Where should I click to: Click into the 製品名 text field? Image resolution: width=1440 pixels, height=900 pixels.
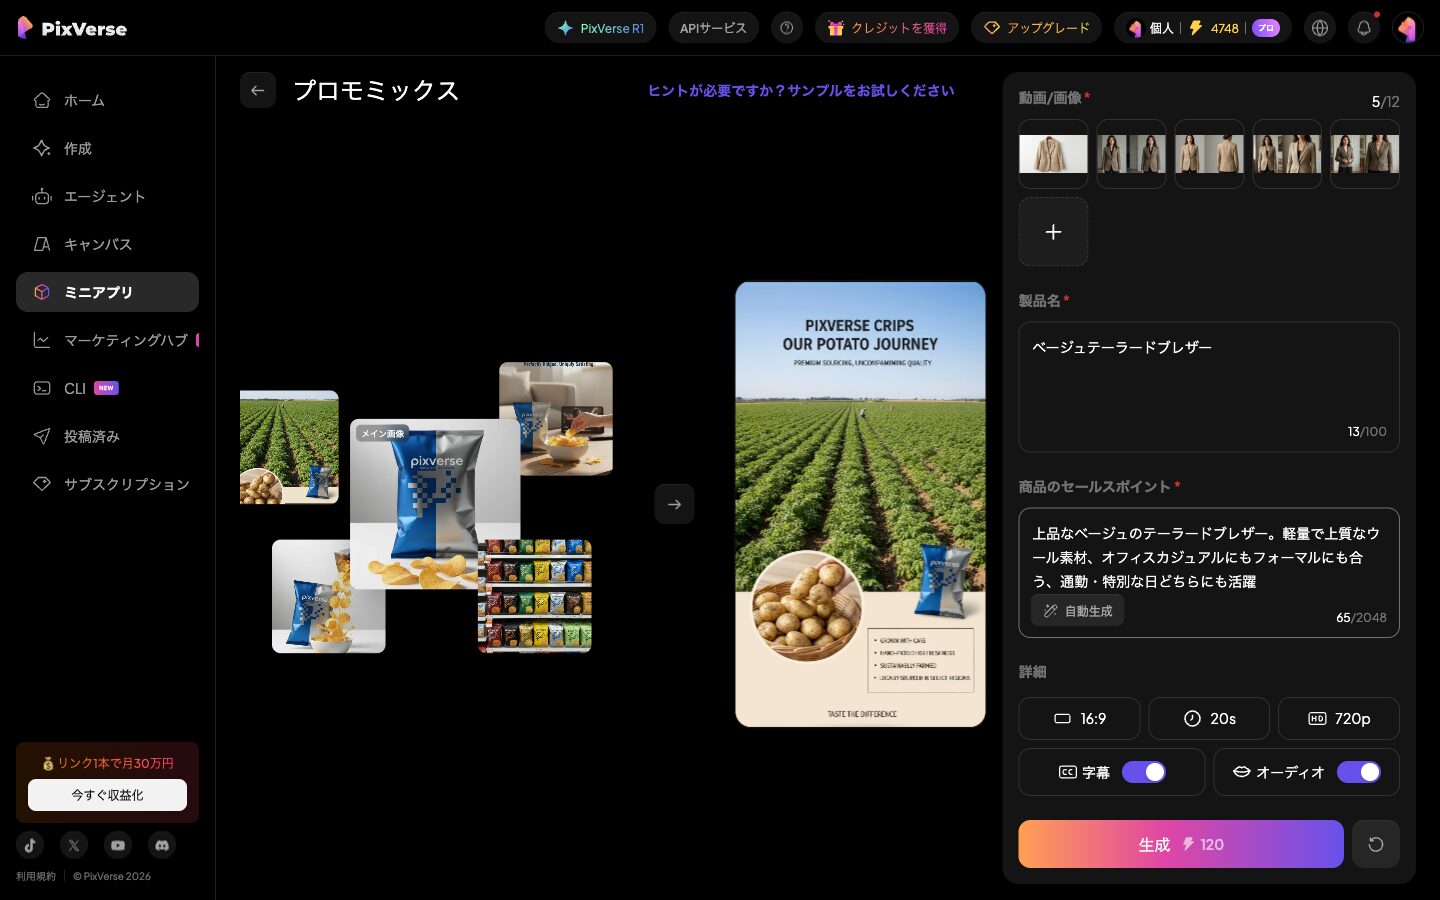point(1209,387)
